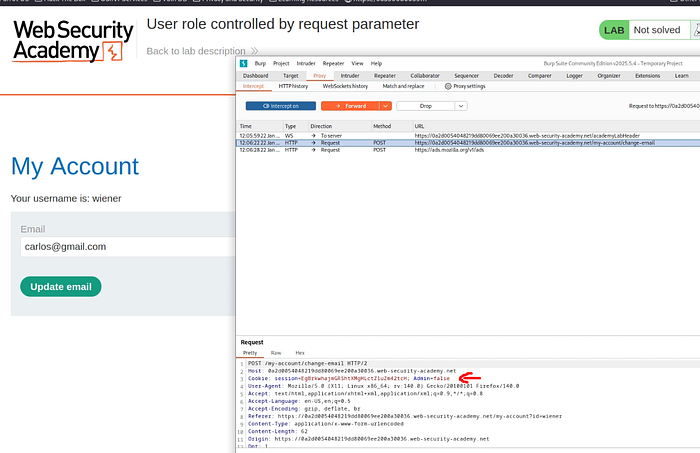Click the Proxy settings gear icon

tap(448, 86)
